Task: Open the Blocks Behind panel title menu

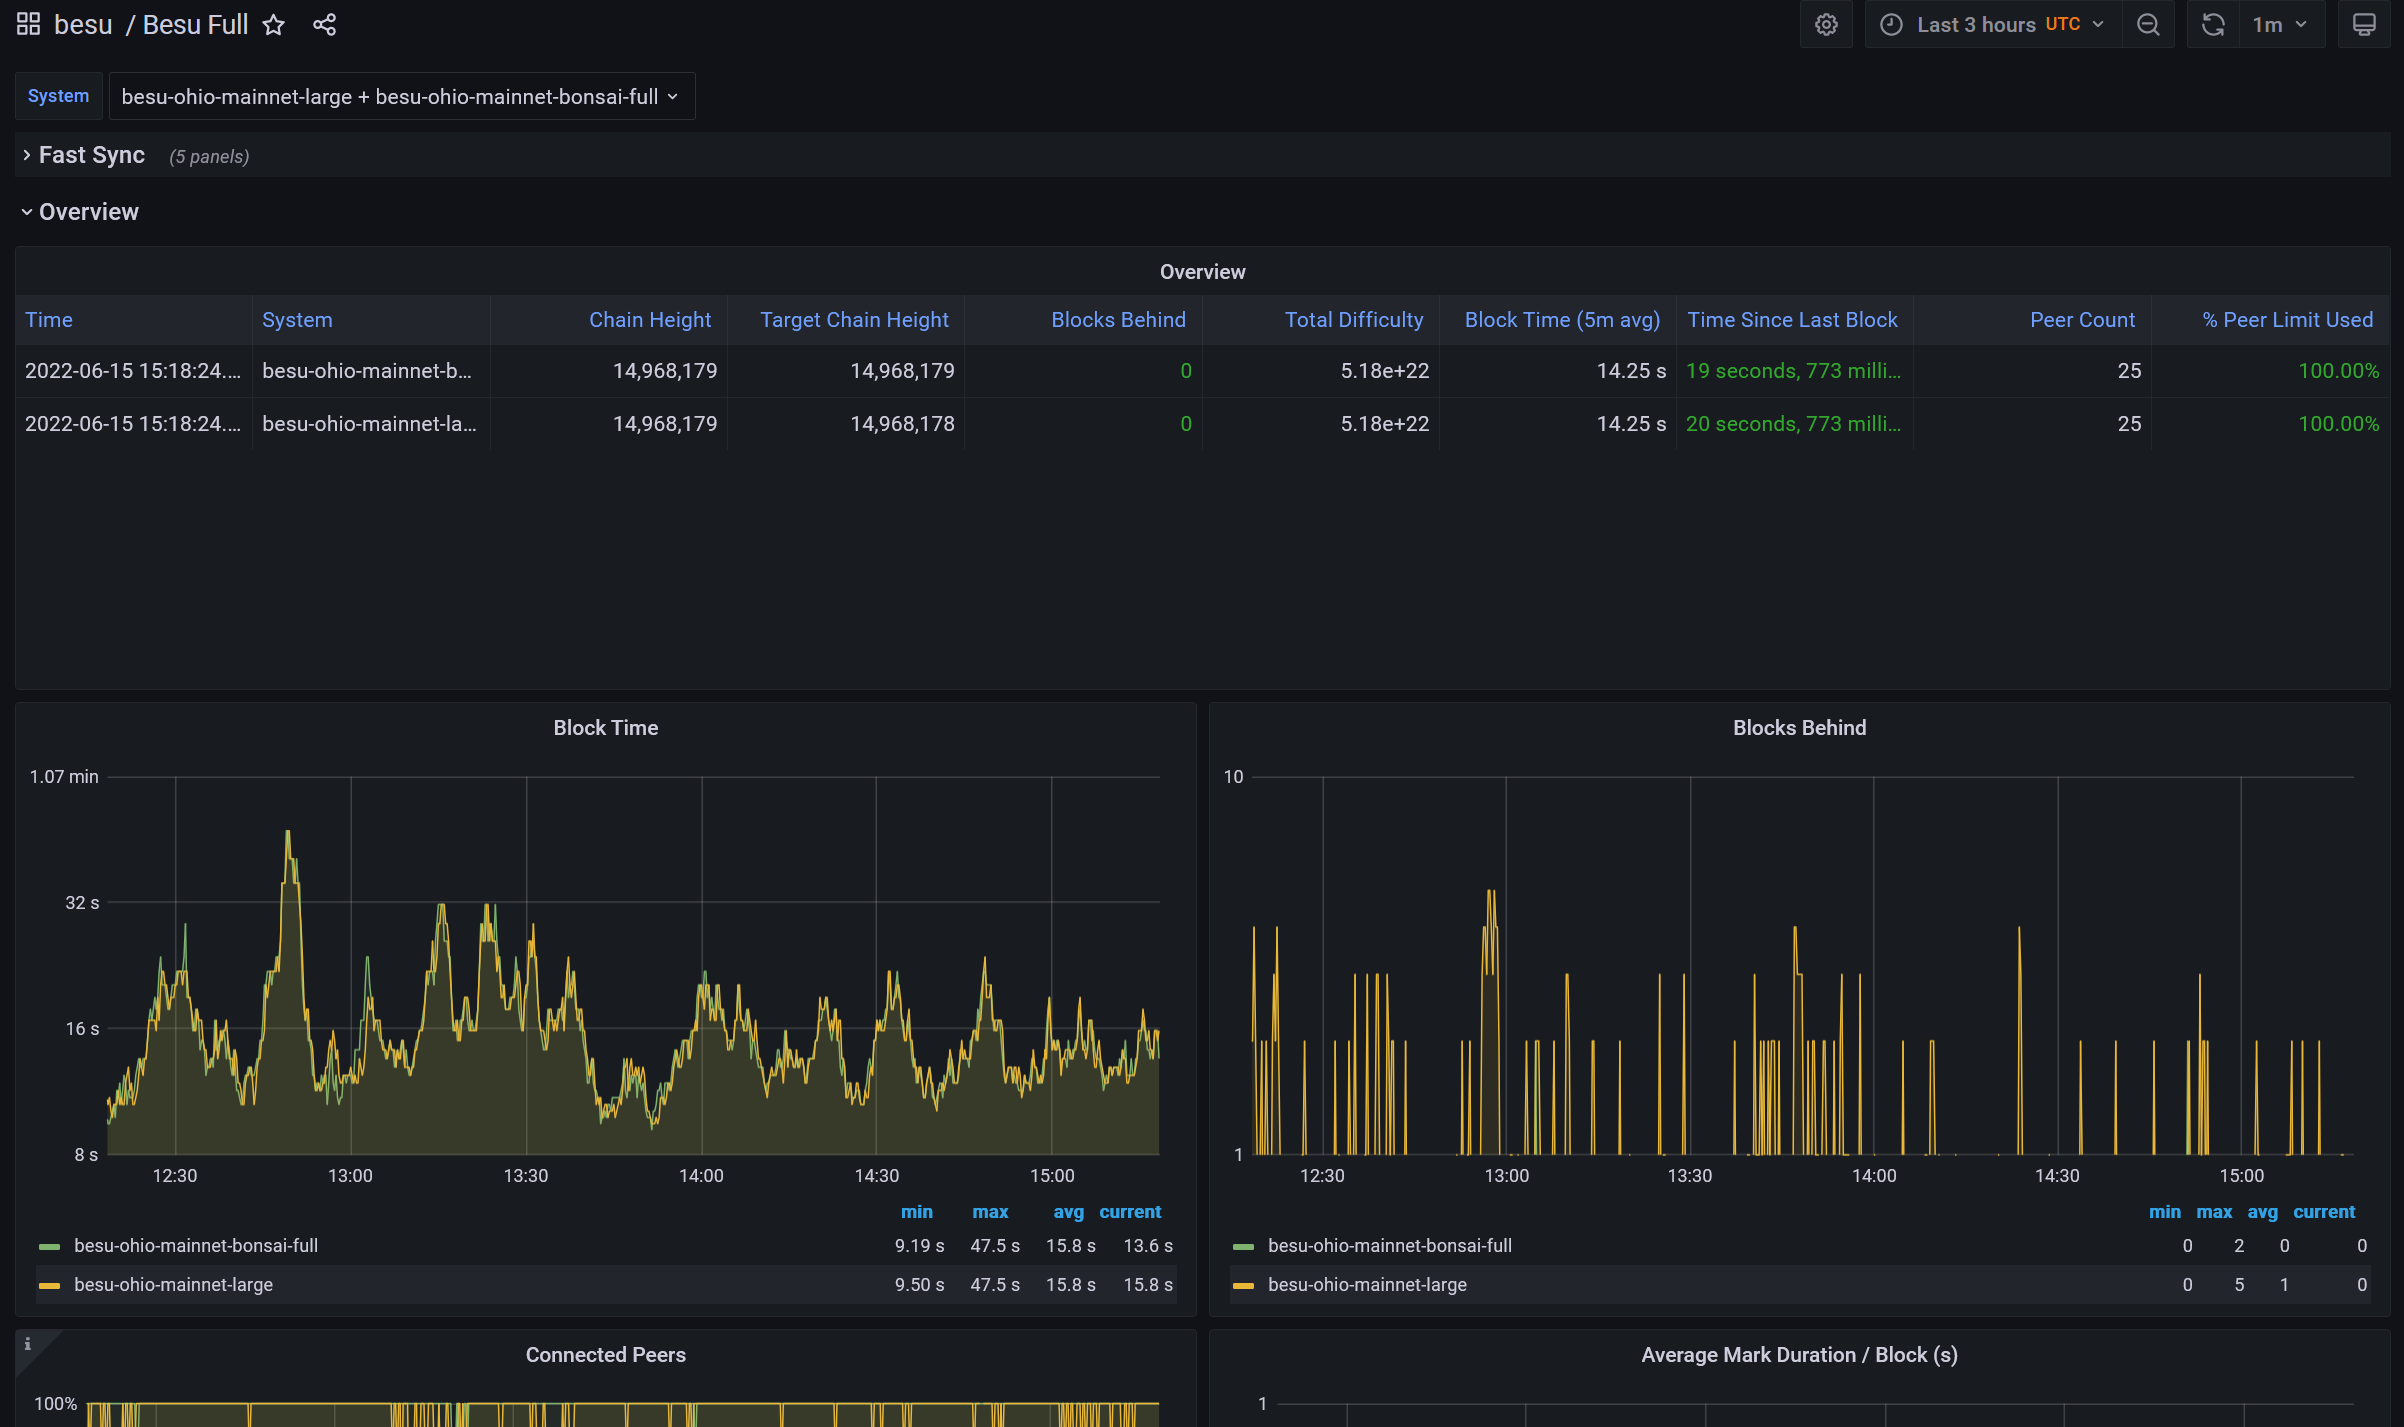Action: coord(1798,728)
